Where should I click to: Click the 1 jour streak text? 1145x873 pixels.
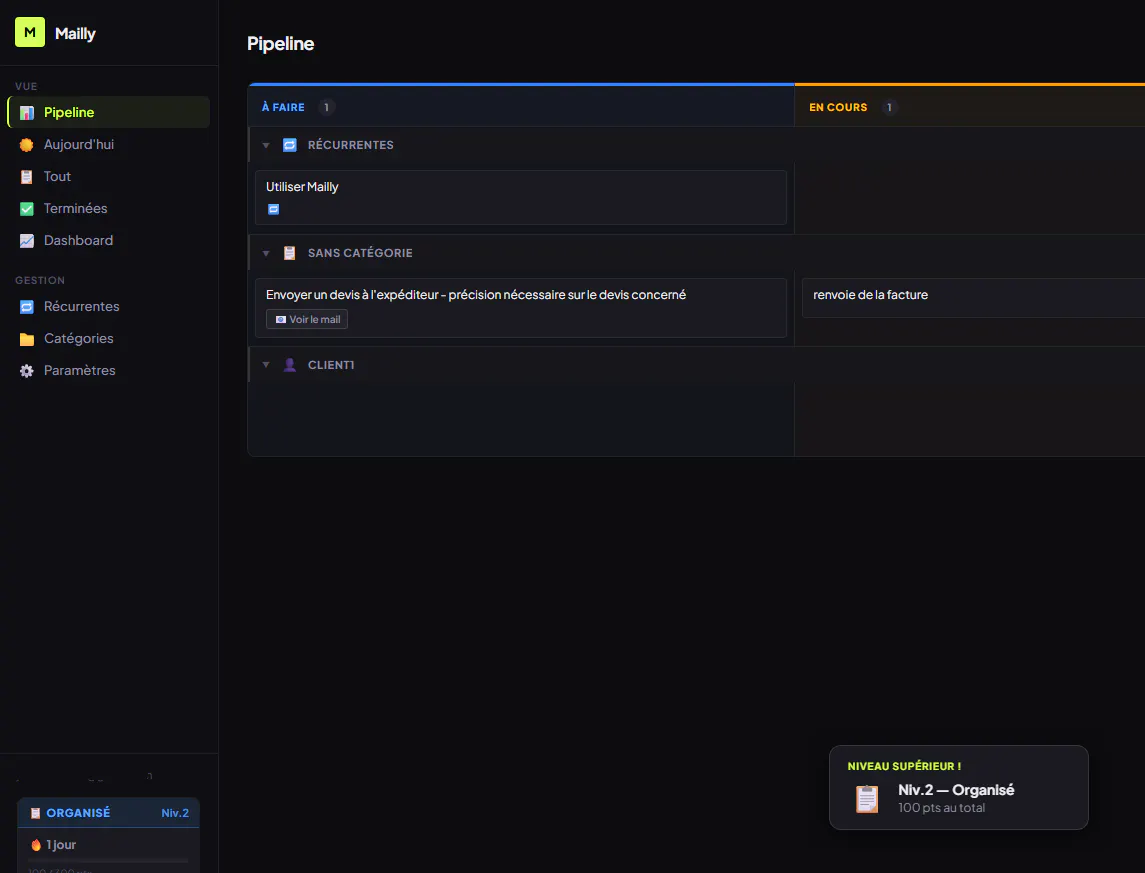click(x=61, y=845)
